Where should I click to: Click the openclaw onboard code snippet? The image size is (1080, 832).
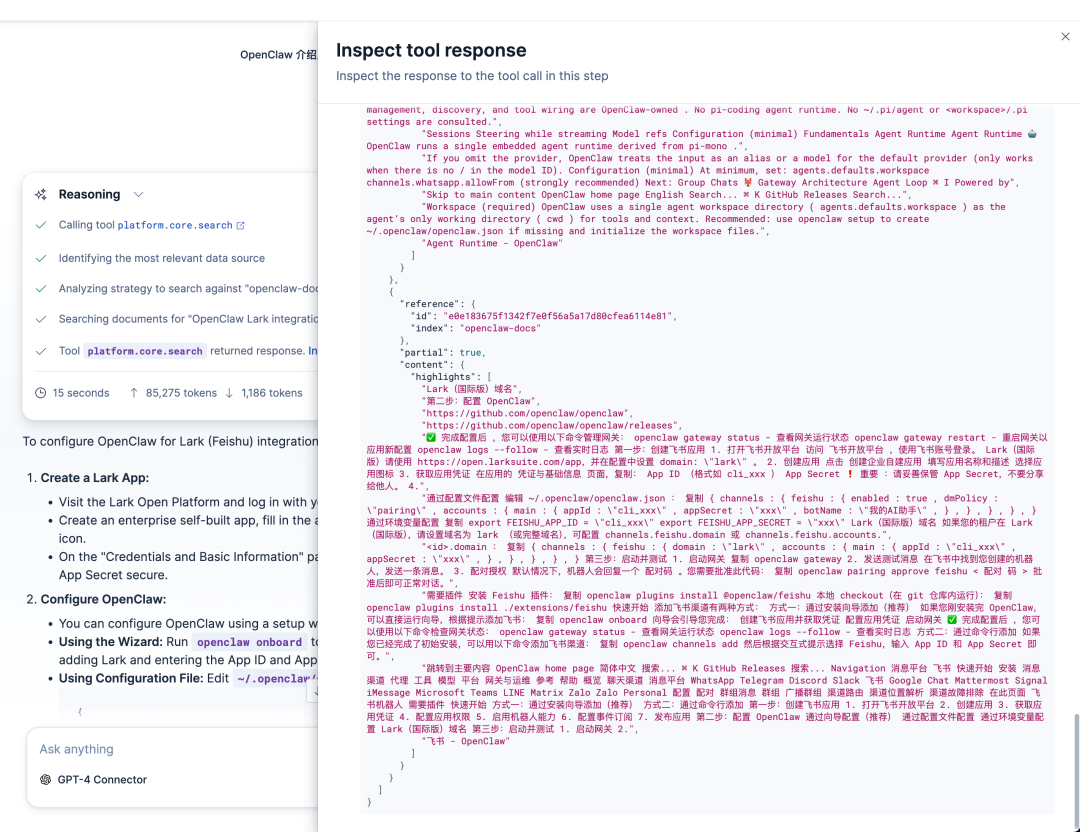(249, 642)
